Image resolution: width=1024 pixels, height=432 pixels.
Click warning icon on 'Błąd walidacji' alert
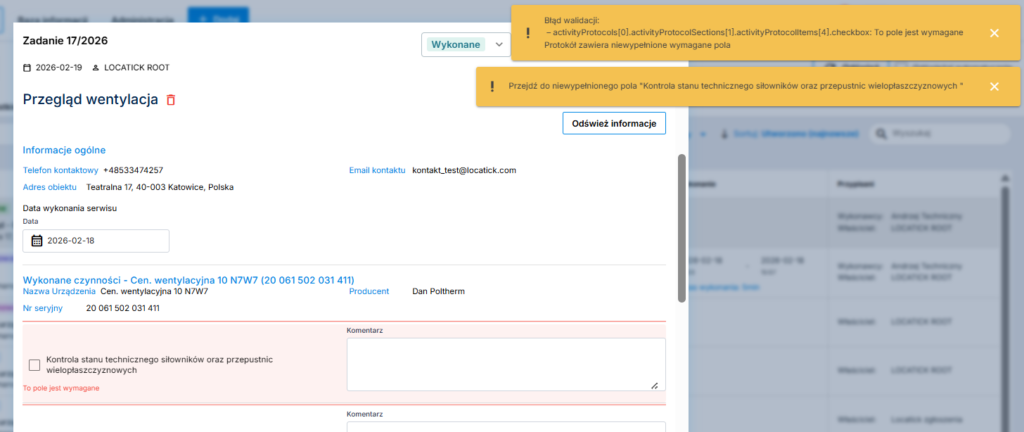[527, 33]
